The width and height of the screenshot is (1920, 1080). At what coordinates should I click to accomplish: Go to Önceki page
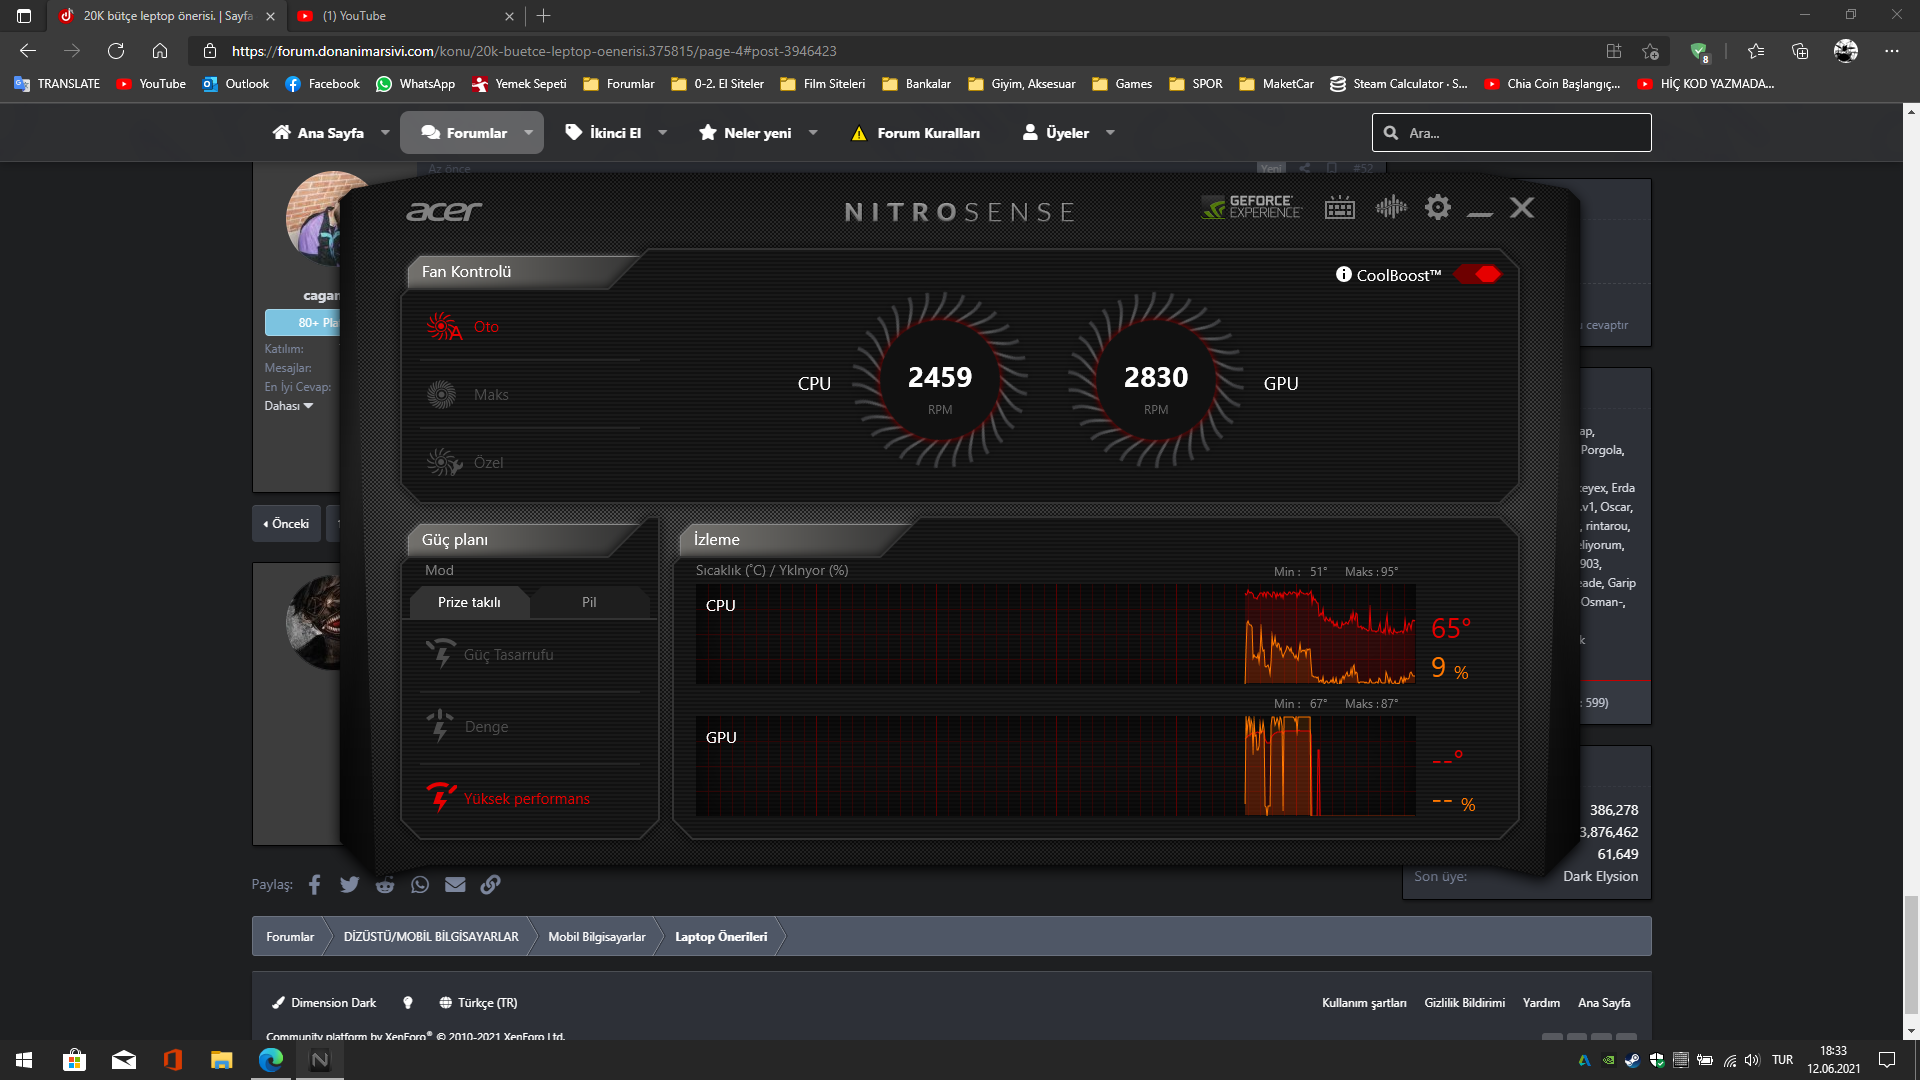[287, 524]
